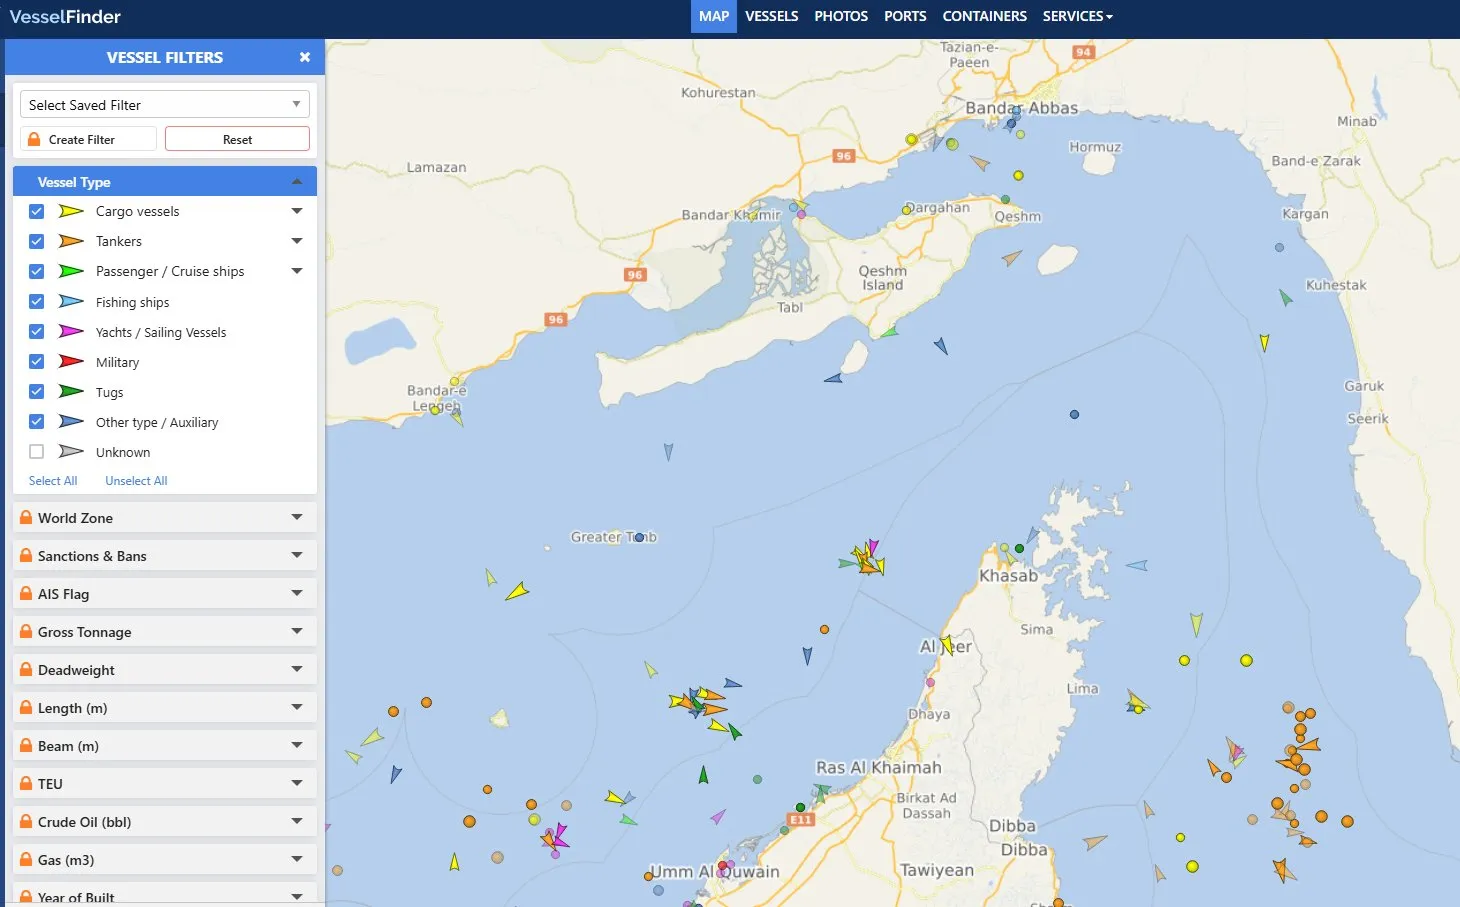Collapse the Vessel Type section
Image resolution: width=1460 pixels, height=907 pixels.
point(297,181)
